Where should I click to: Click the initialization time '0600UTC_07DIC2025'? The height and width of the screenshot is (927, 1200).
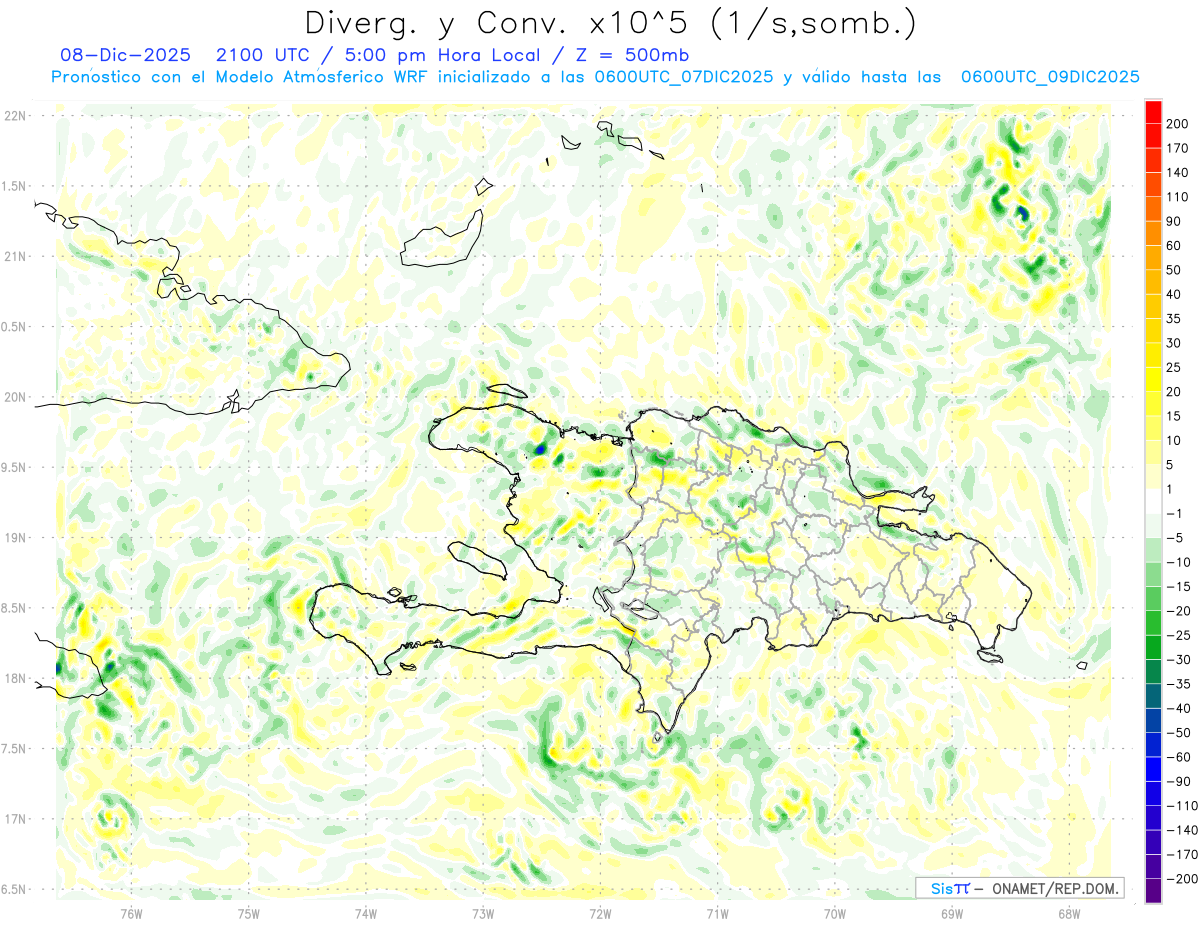[x=684, y=77]
